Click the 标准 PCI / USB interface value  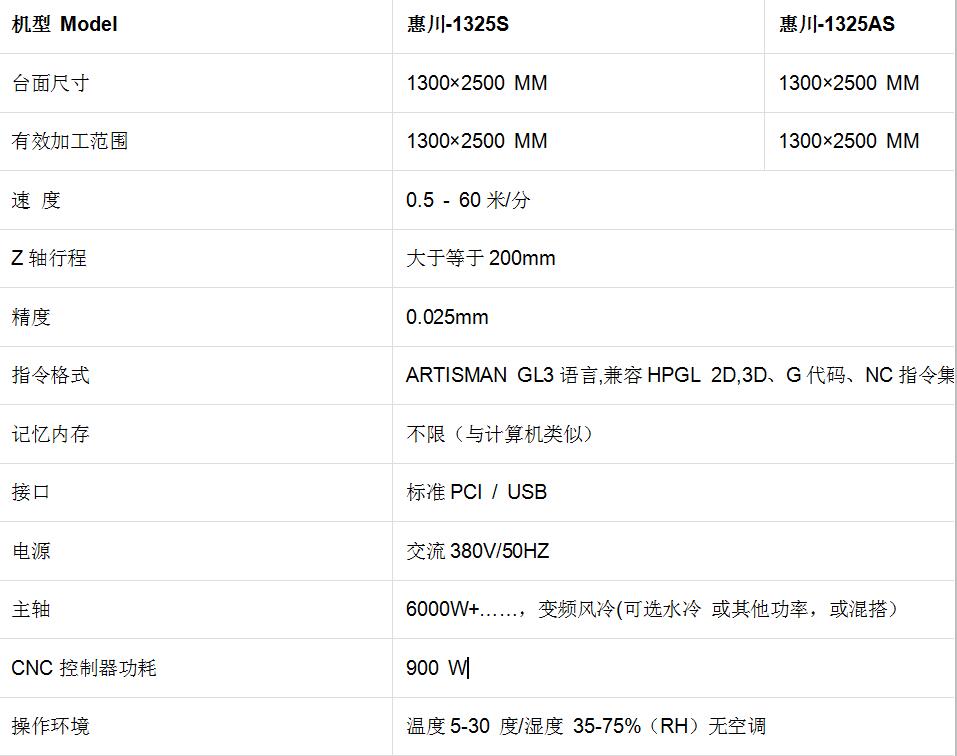pyautogui.click(x=476, y=492)
